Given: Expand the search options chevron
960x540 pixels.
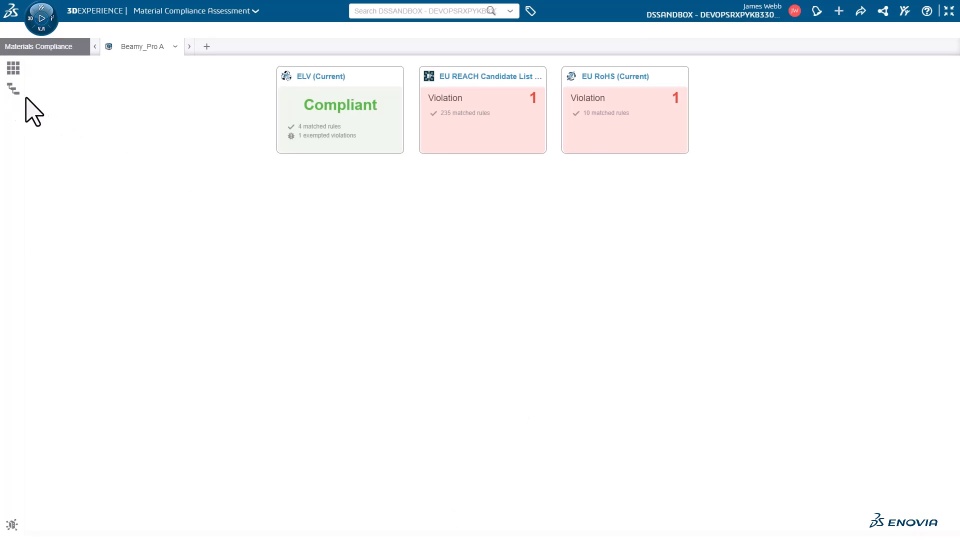Looking at the screenshot, I should pos(510,11).
